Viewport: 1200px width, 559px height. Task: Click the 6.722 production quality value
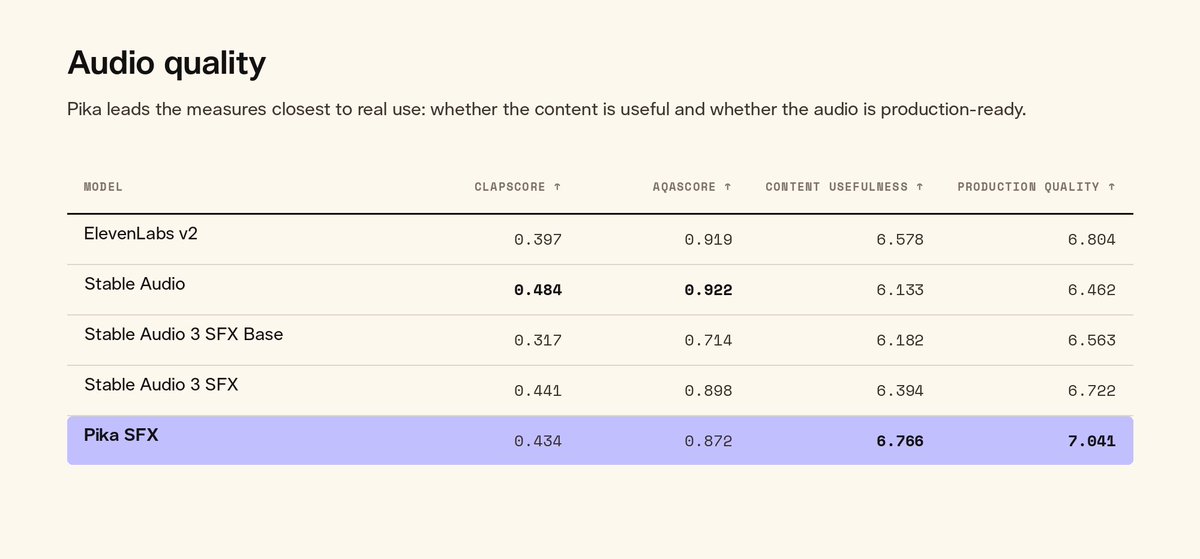pos(1092,391)
